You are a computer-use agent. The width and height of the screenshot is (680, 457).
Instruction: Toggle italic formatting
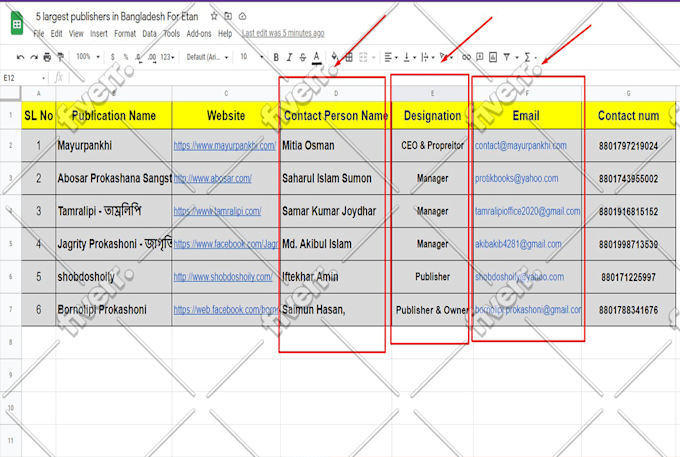pyautogui.click(x=289, y=57)
